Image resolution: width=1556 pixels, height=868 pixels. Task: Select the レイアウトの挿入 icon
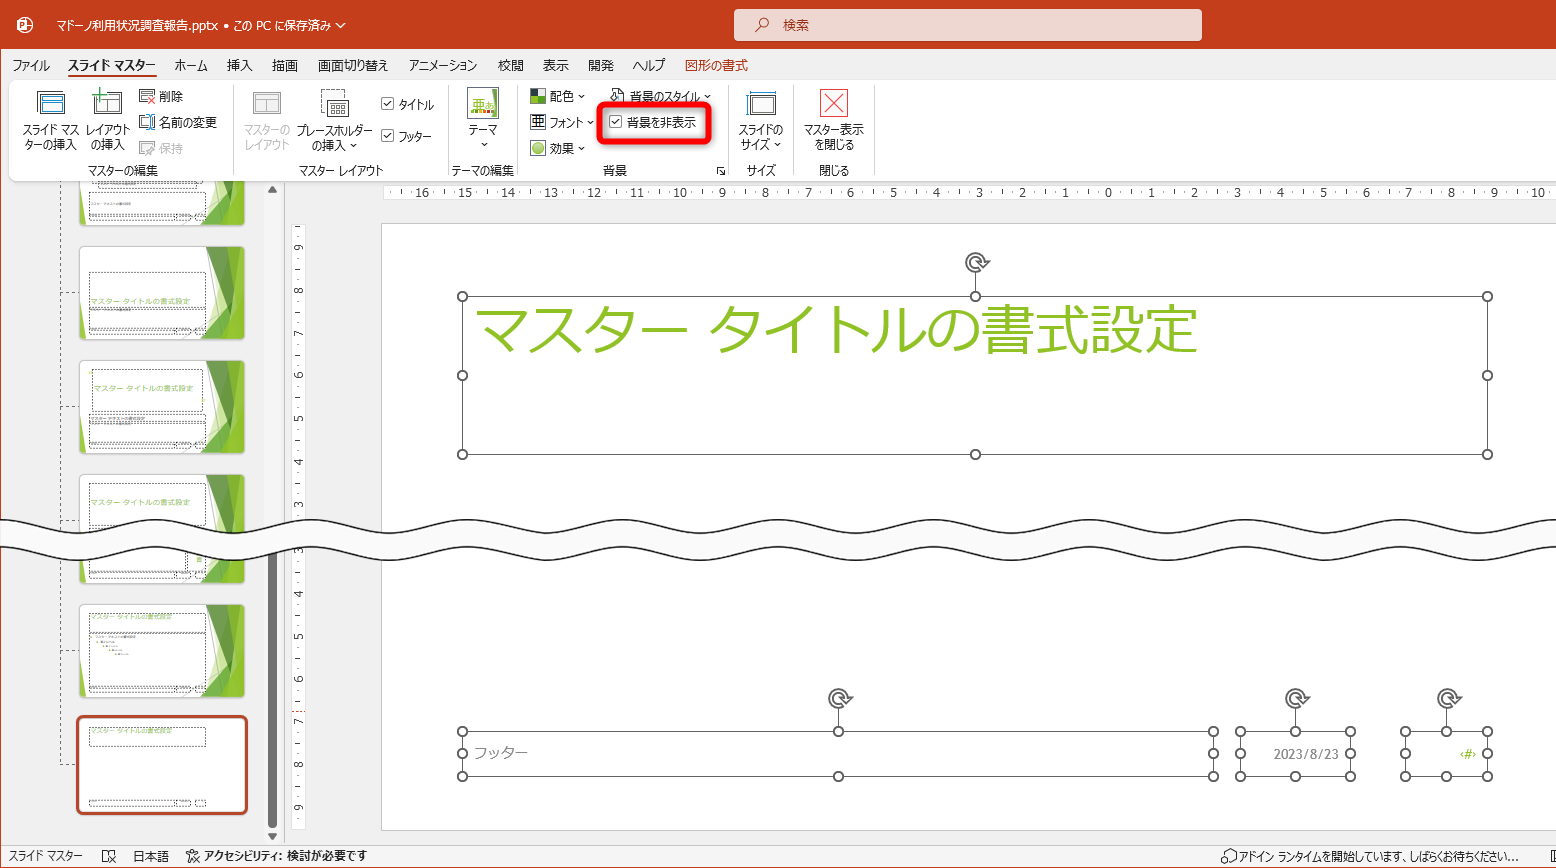[106, 120]
